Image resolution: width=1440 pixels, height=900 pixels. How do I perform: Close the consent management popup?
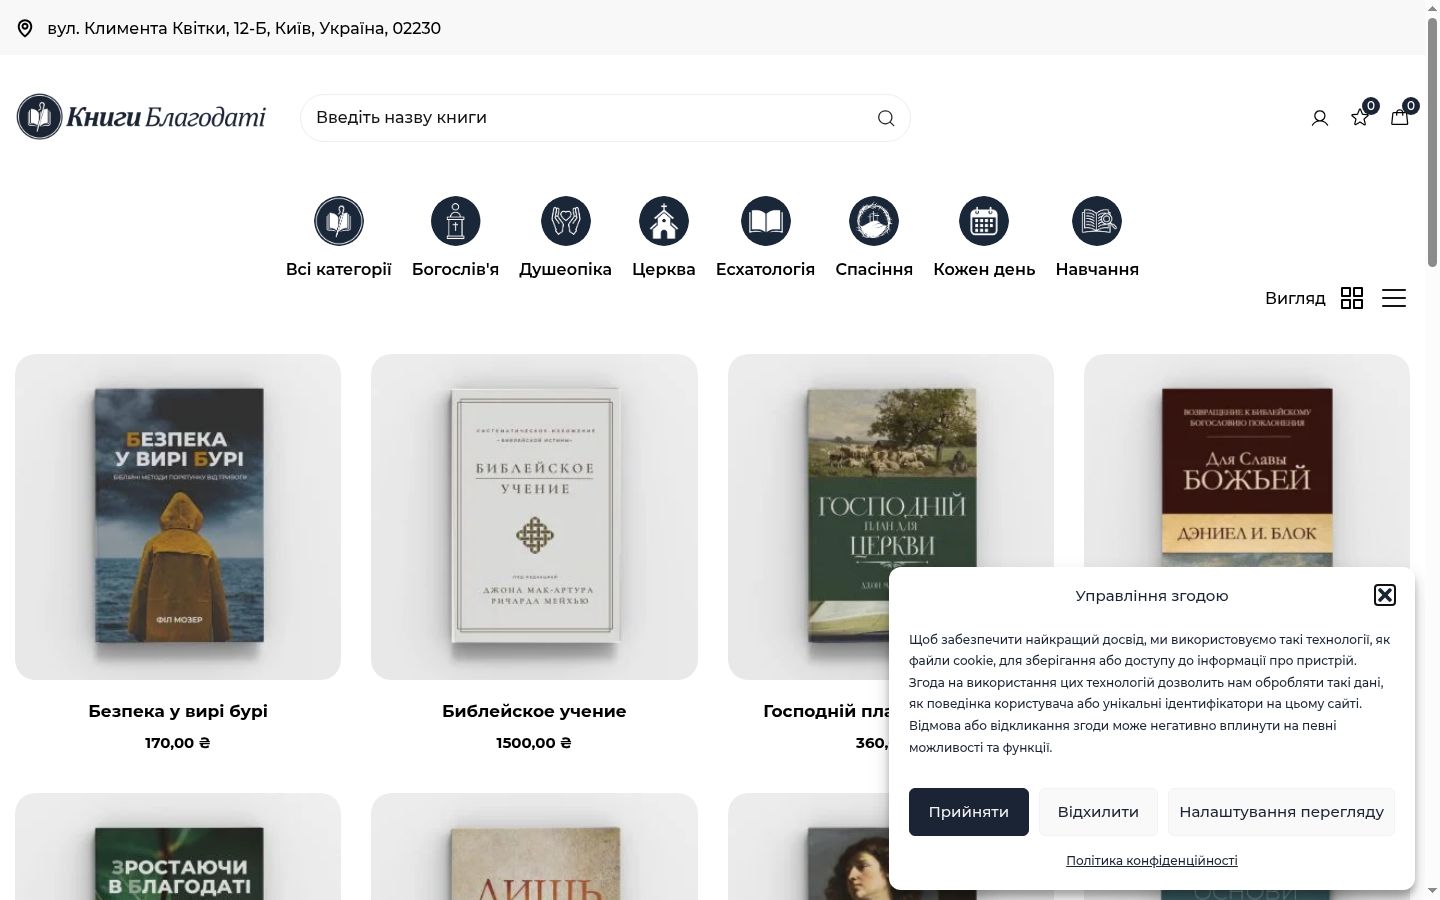[1385, 595]
